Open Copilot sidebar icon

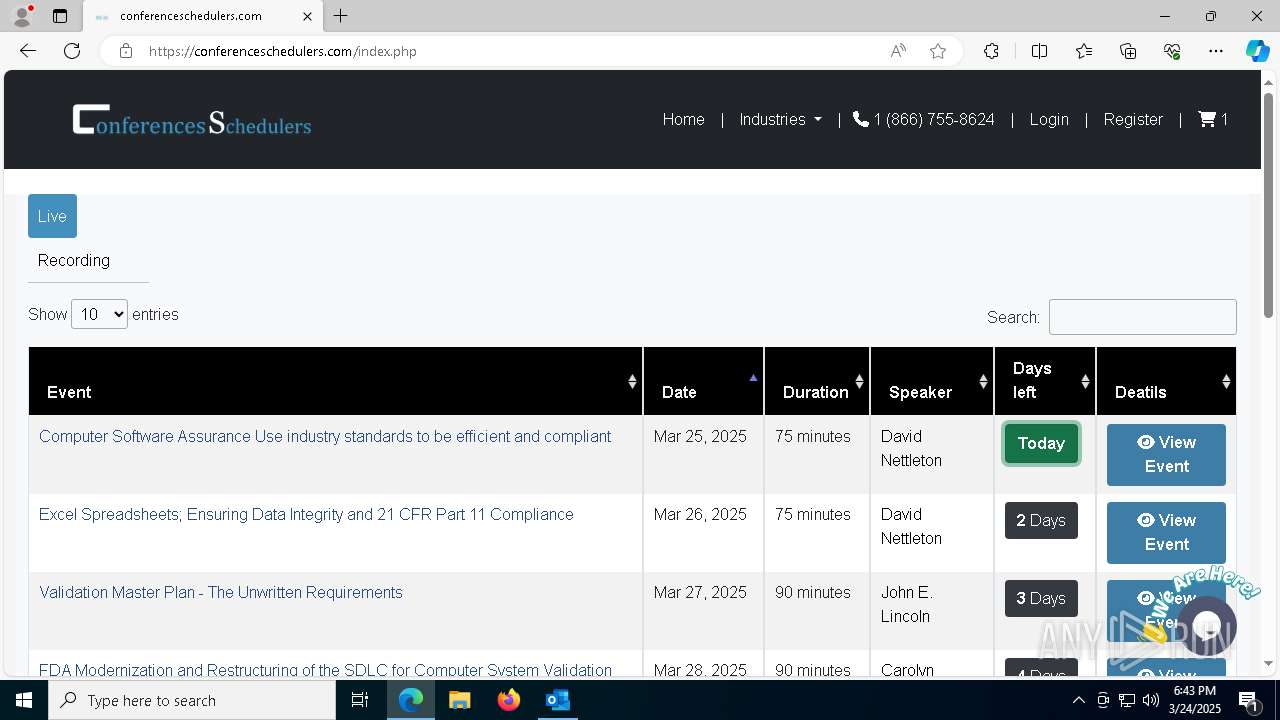coord(1257,51)
